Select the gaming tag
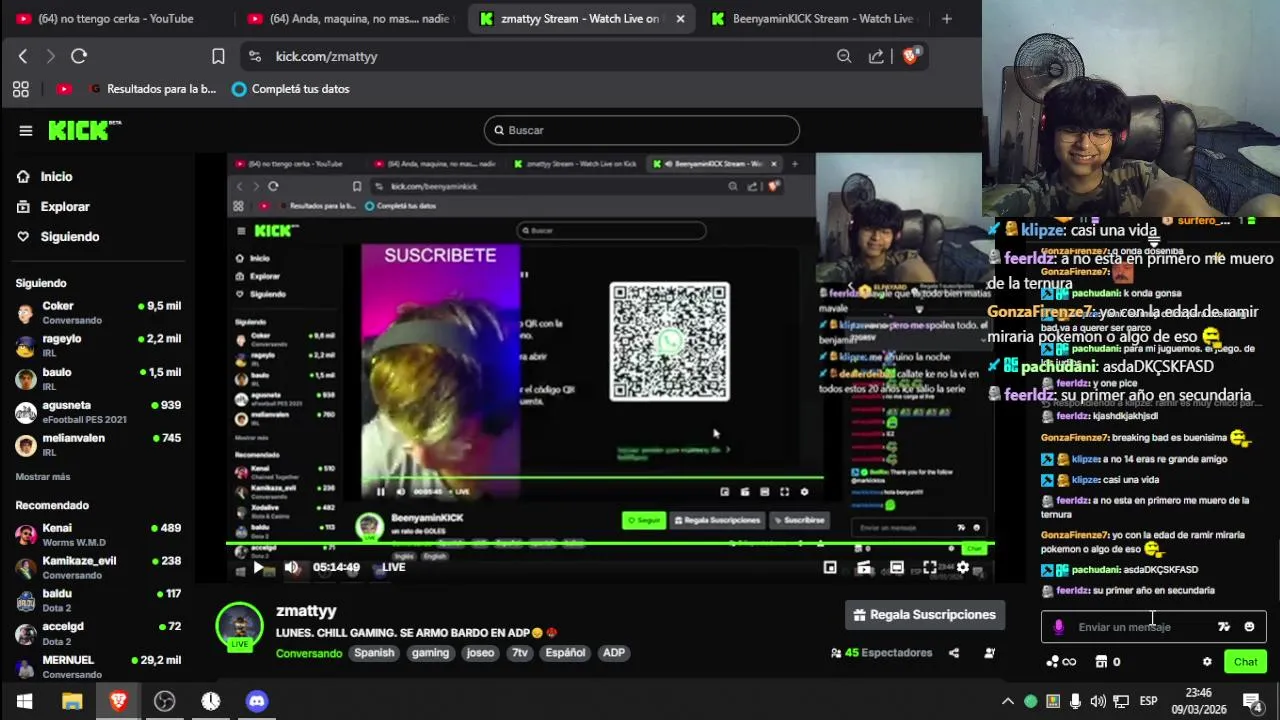Screen dimensions: 1280x720 (x=430, y=653)
